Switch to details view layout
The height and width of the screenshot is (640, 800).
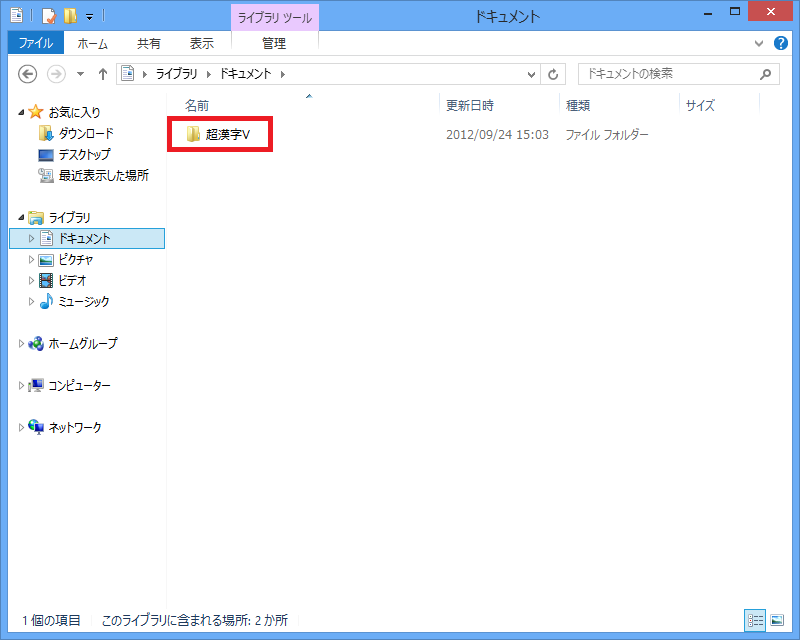753,620
